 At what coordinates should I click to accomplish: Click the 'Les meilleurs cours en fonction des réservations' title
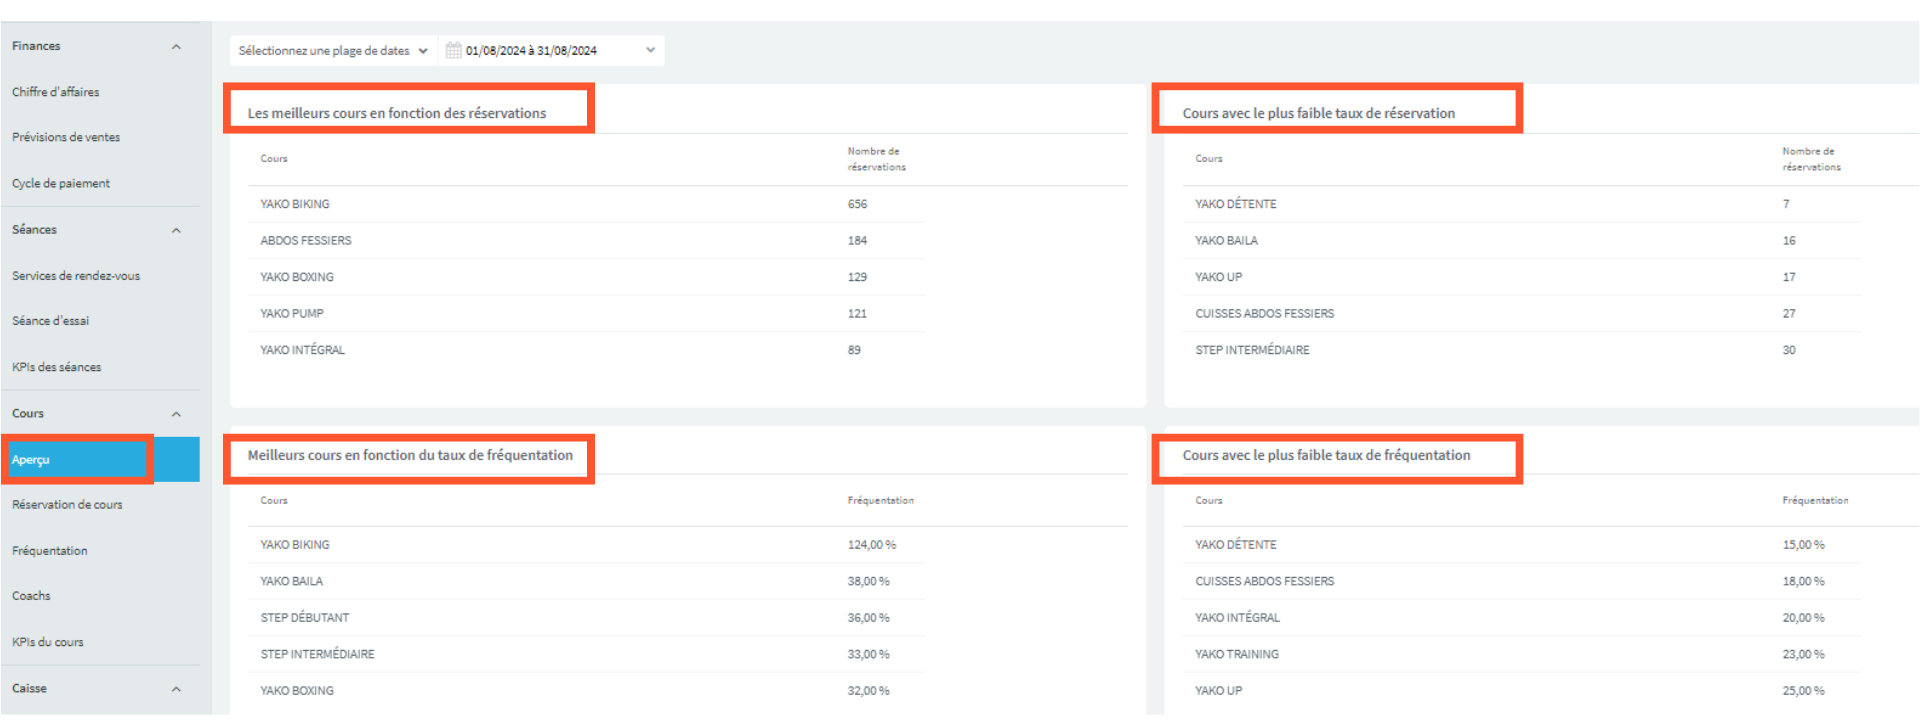(x=397, y=113)
